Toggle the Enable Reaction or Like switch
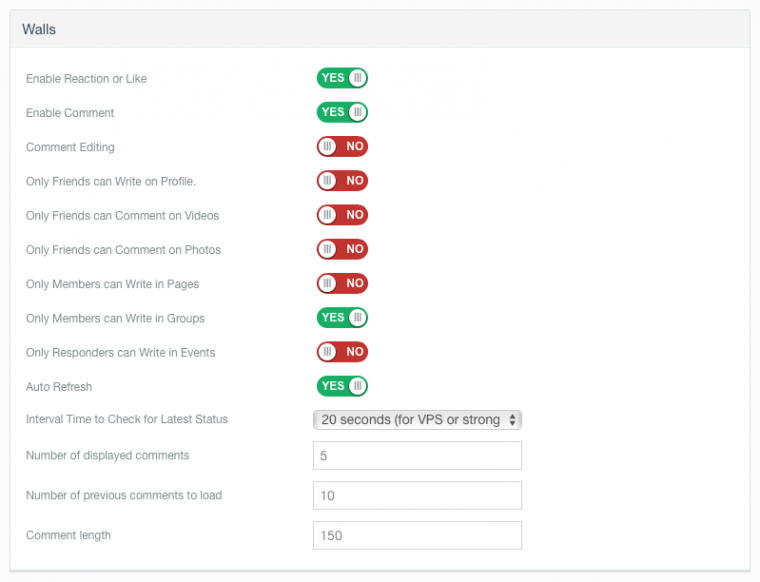Screen dimensions: 760x582 click(x=342, y=78)
